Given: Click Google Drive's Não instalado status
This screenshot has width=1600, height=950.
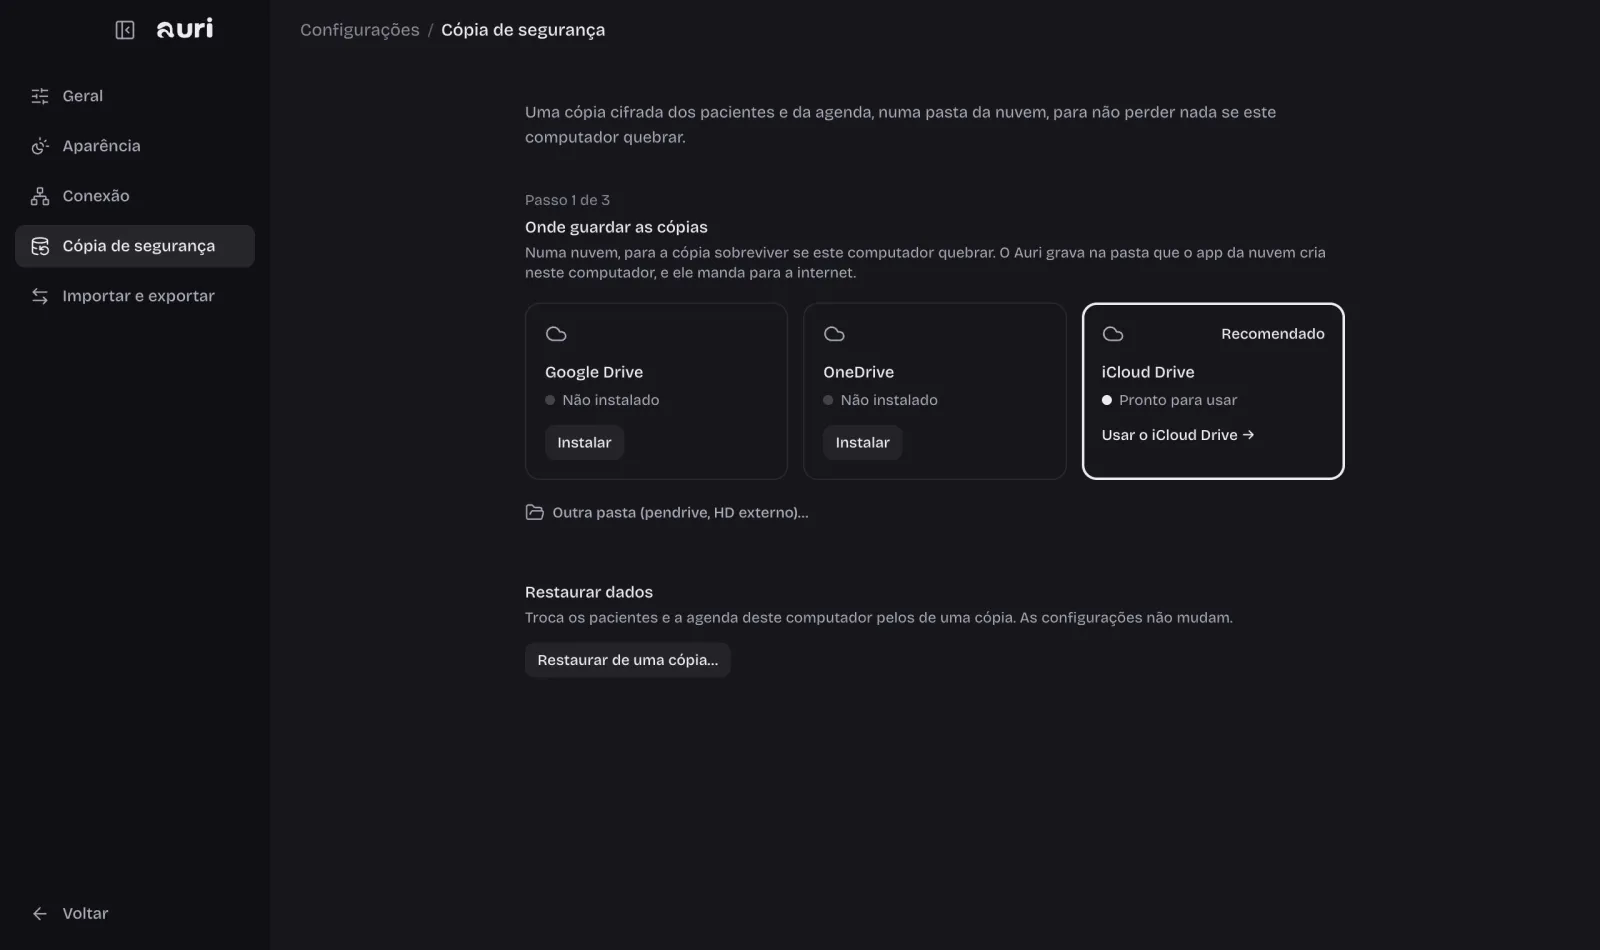Looking at the screenshot, I should pos(602,400).
